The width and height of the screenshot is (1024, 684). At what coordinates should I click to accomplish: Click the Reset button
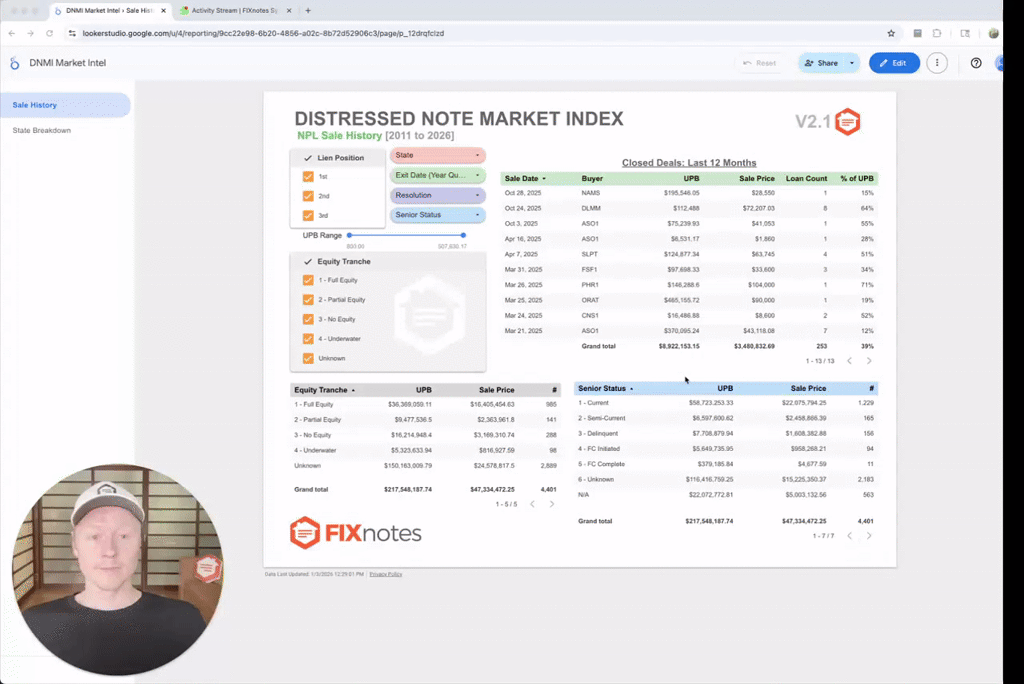pos(760,63)
